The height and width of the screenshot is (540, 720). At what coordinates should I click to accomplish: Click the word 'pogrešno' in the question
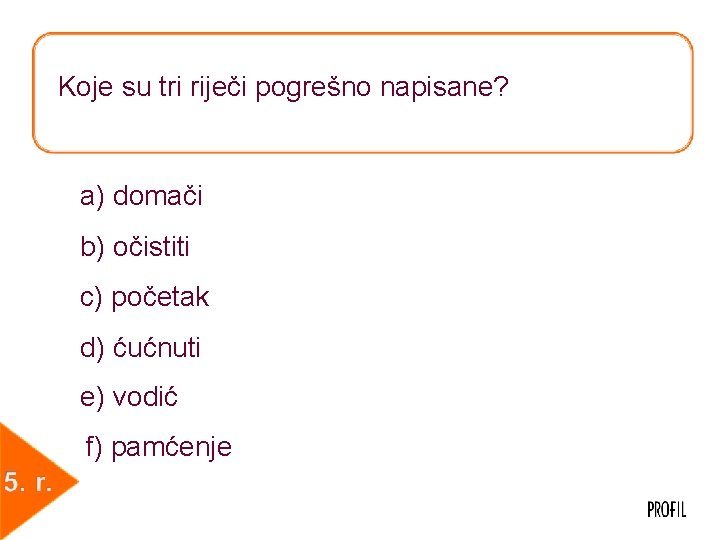(x=315, y=88)
